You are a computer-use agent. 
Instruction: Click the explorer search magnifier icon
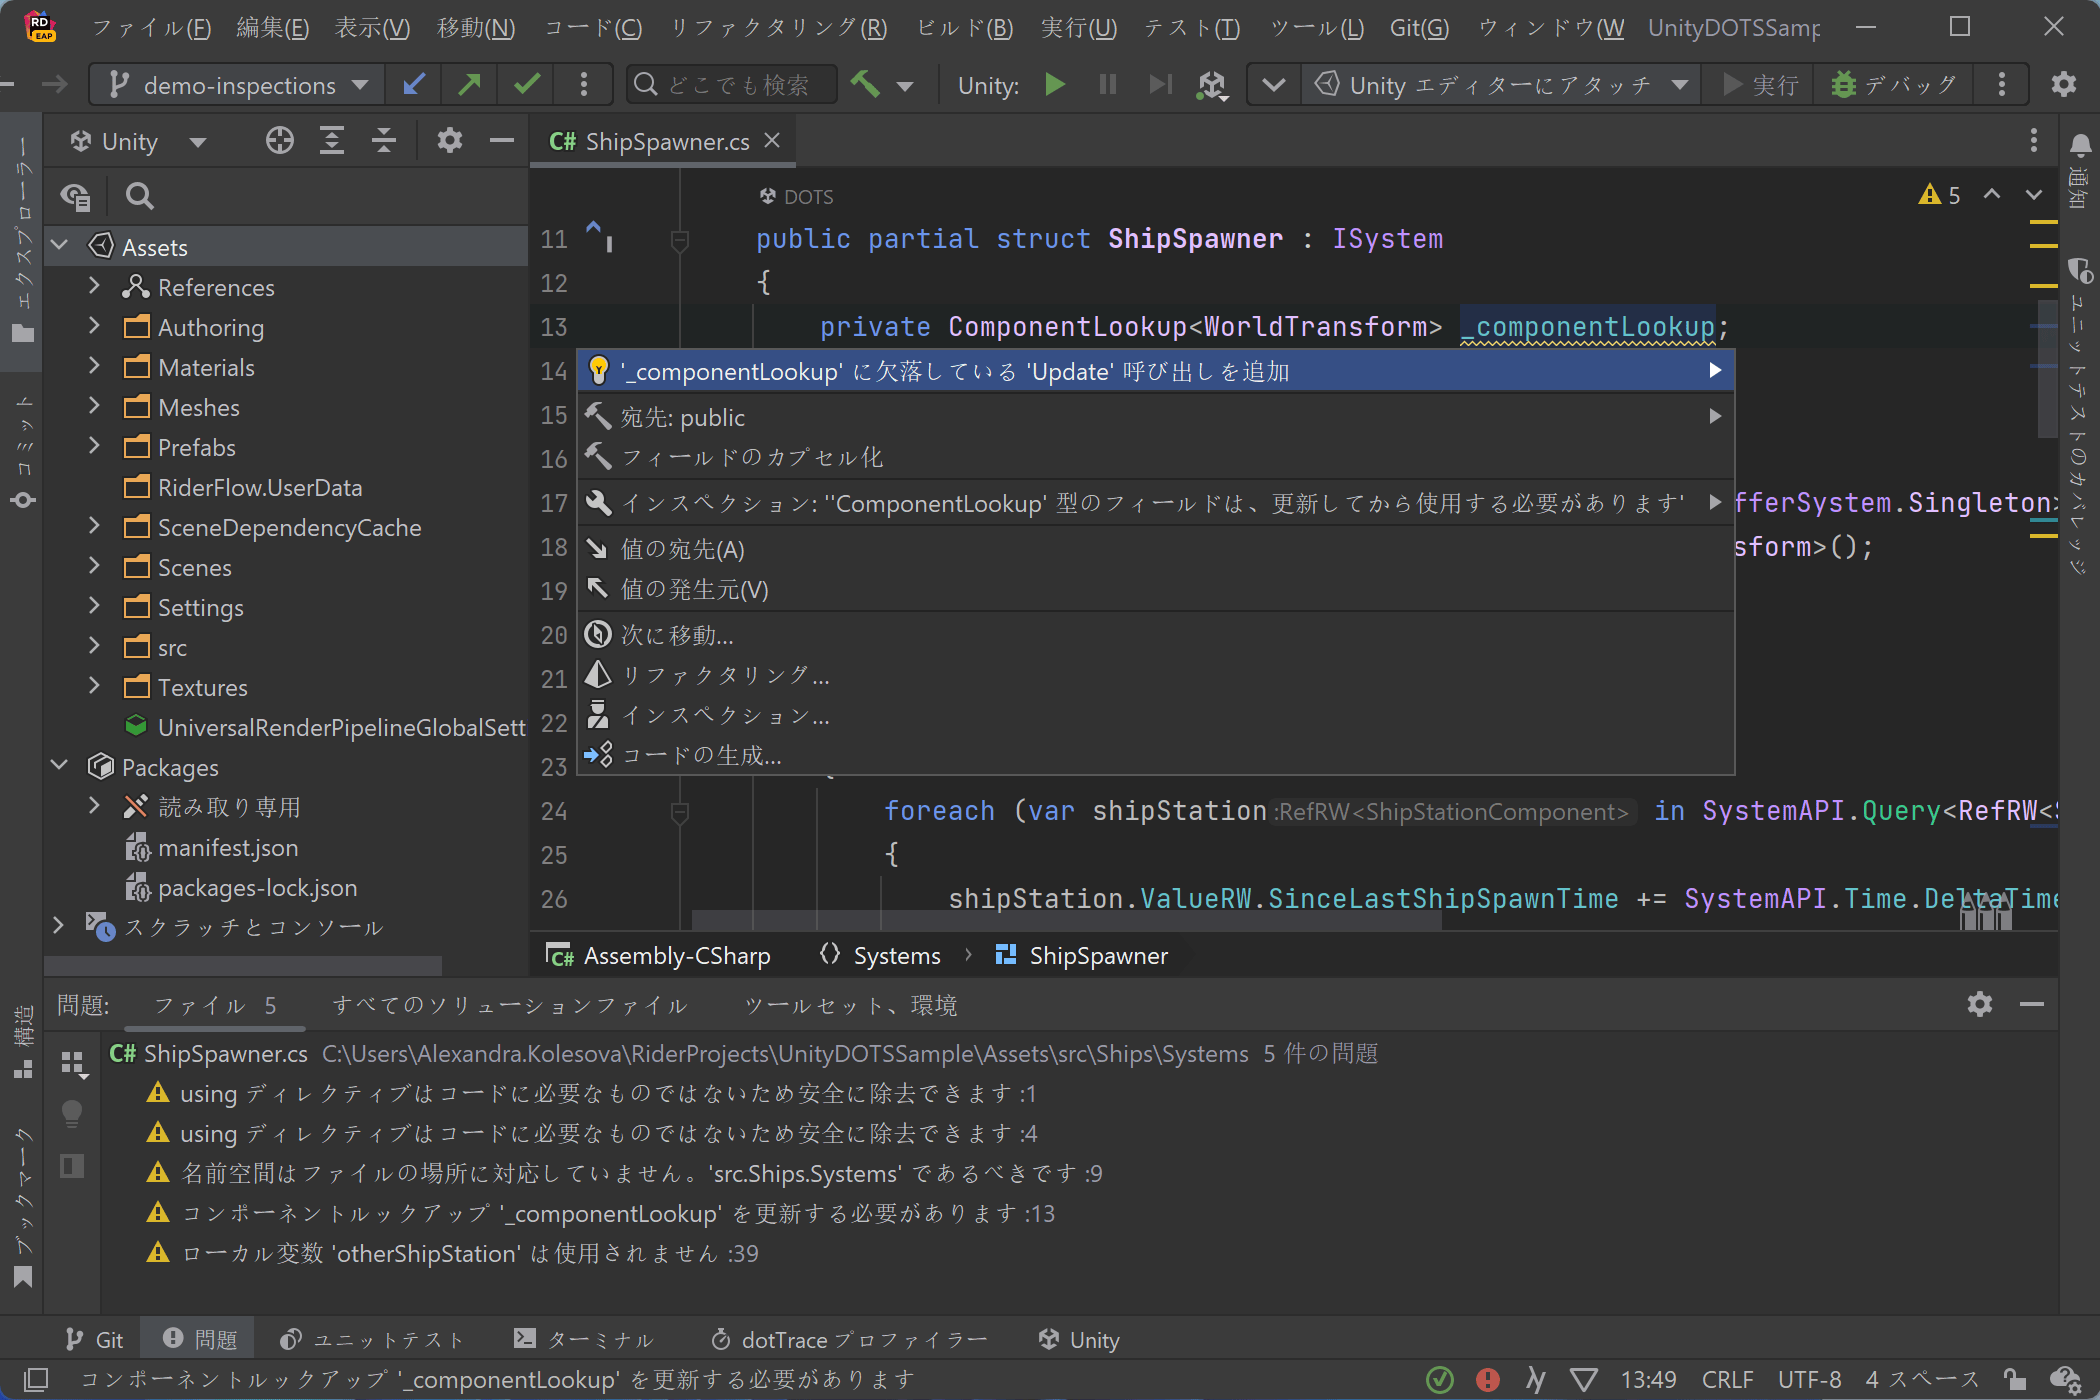point(140,196)
